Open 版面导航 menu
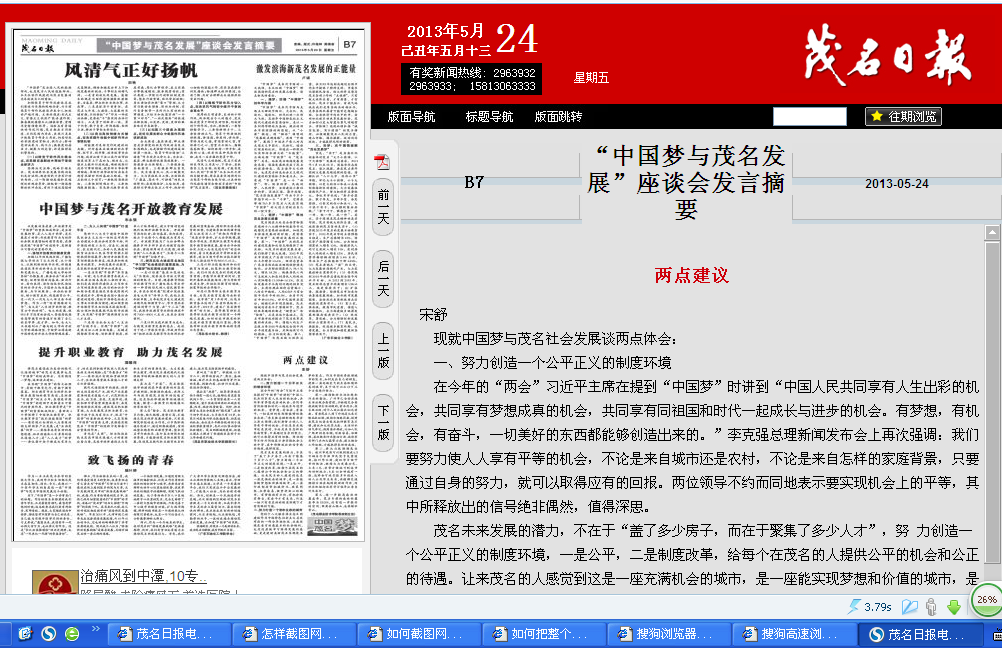 [x=411, y=116]
